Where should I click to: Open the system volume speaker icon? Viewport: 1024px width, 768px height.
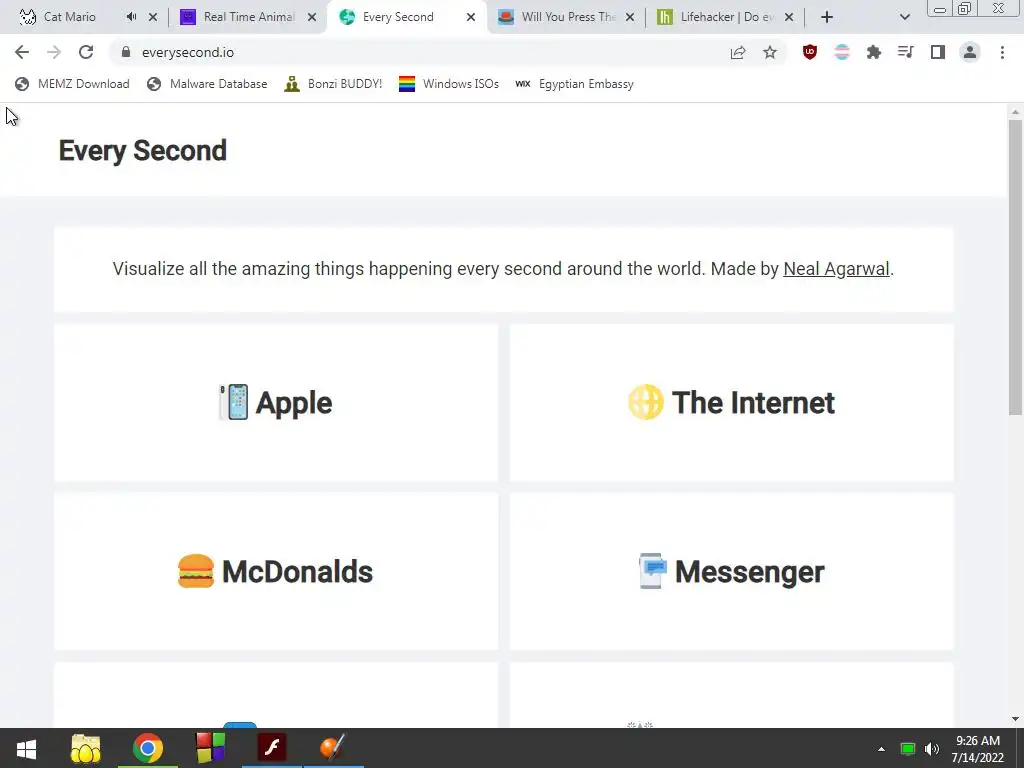932,748
